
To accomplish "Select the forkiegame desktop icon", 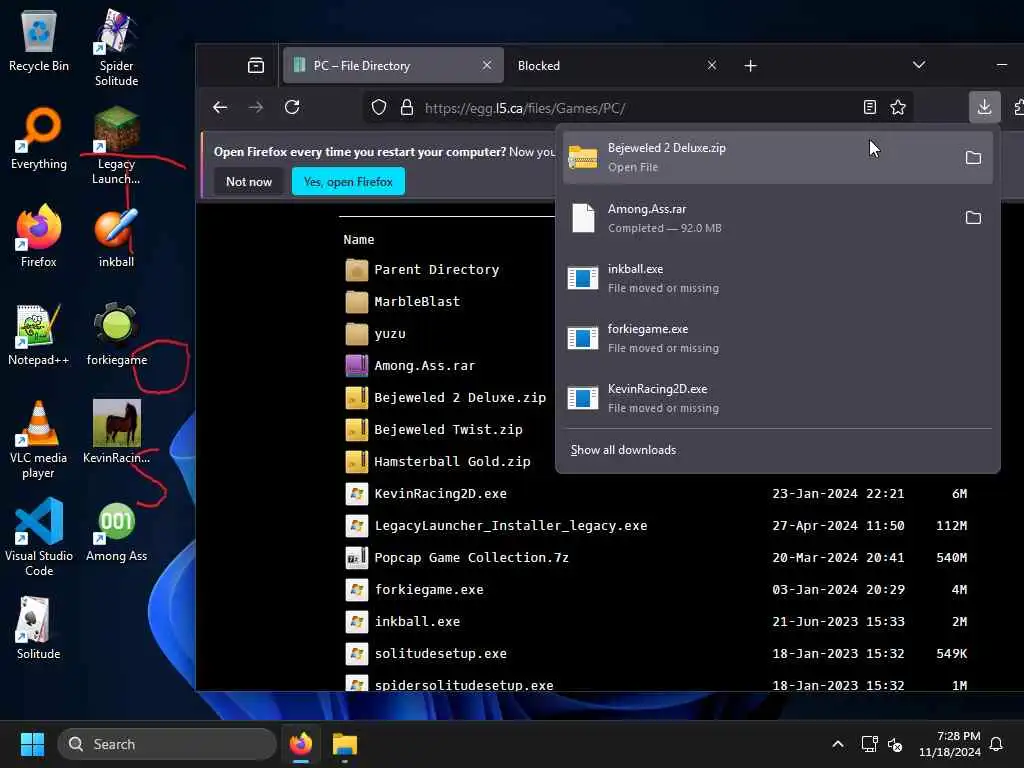I will pos(116,334).
